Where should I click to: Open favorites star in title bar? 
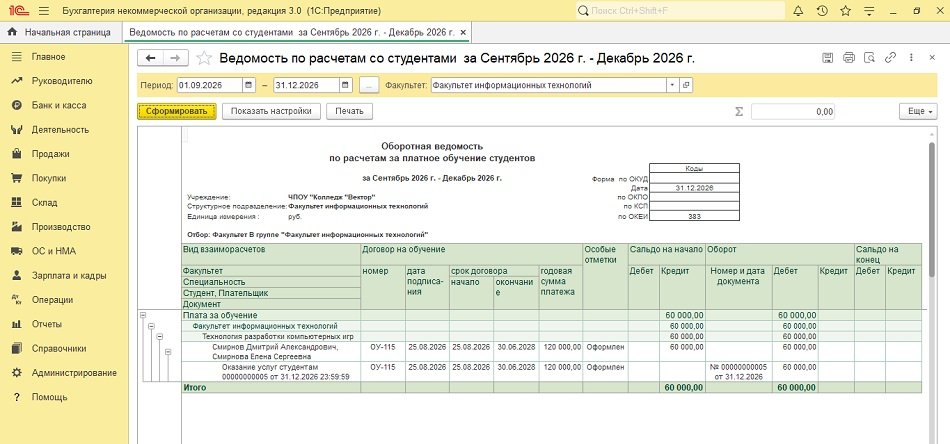[845, 11]
